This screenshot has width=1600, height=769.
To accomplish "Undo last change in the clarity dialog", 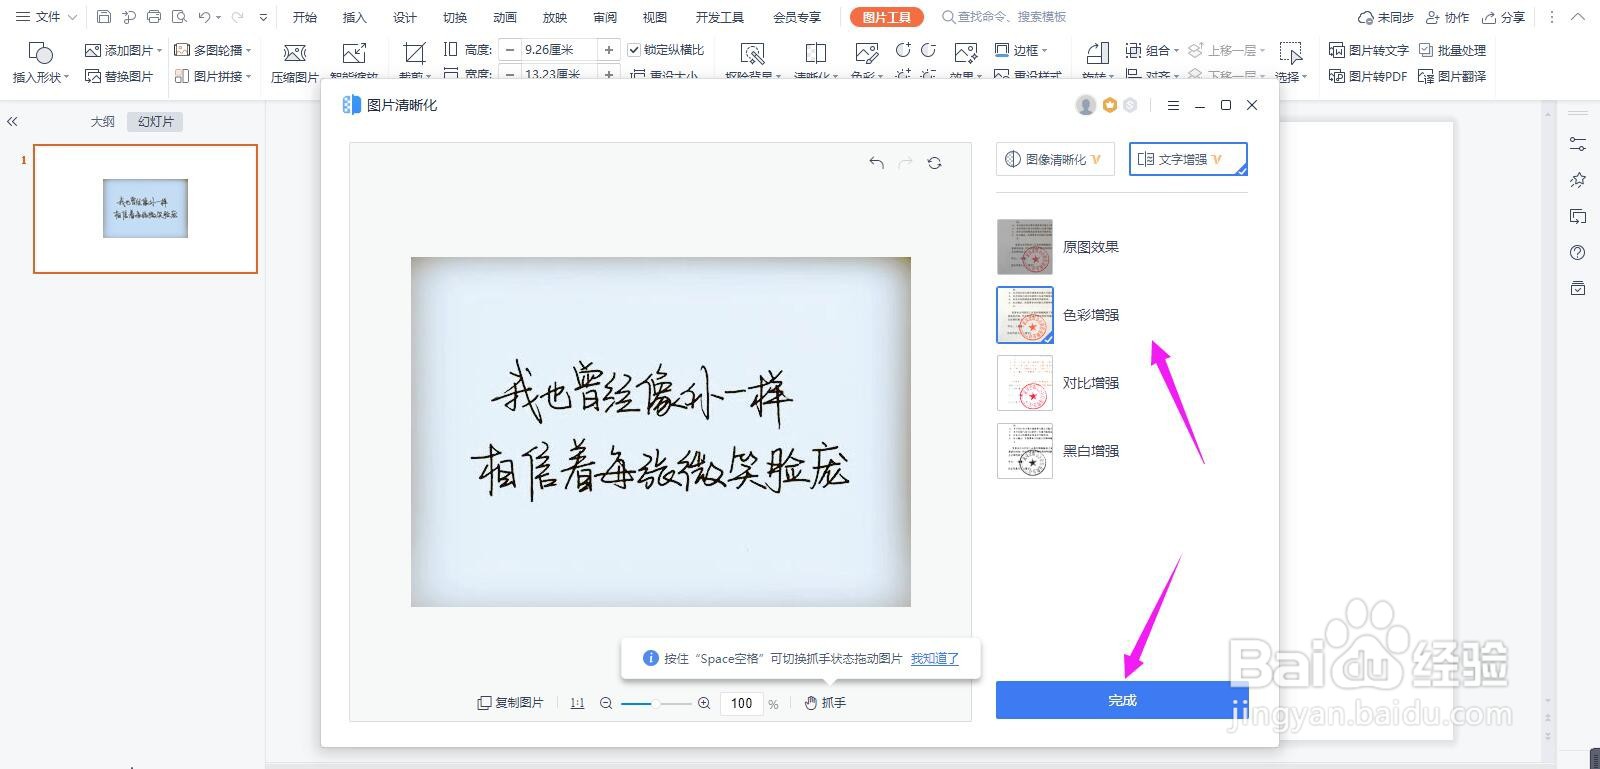I will tap(877, 163).
